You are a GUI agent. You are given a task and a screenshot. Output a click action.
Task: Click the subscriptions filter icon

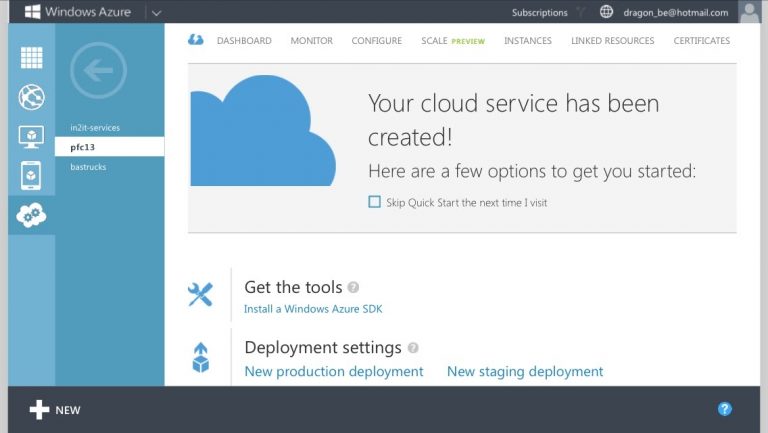581,12
